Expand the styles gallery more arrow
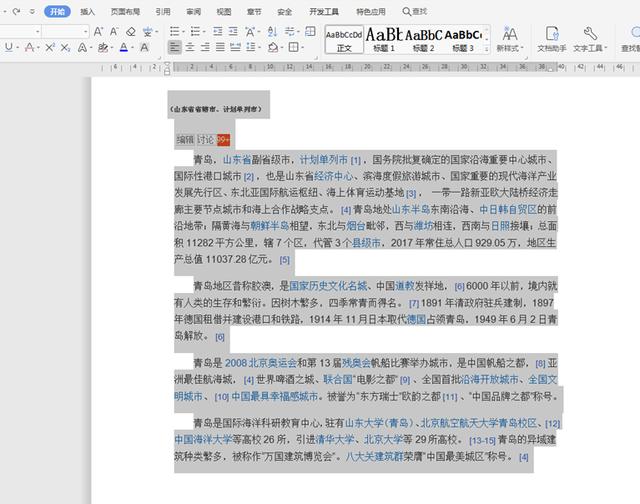 (487, 49)
